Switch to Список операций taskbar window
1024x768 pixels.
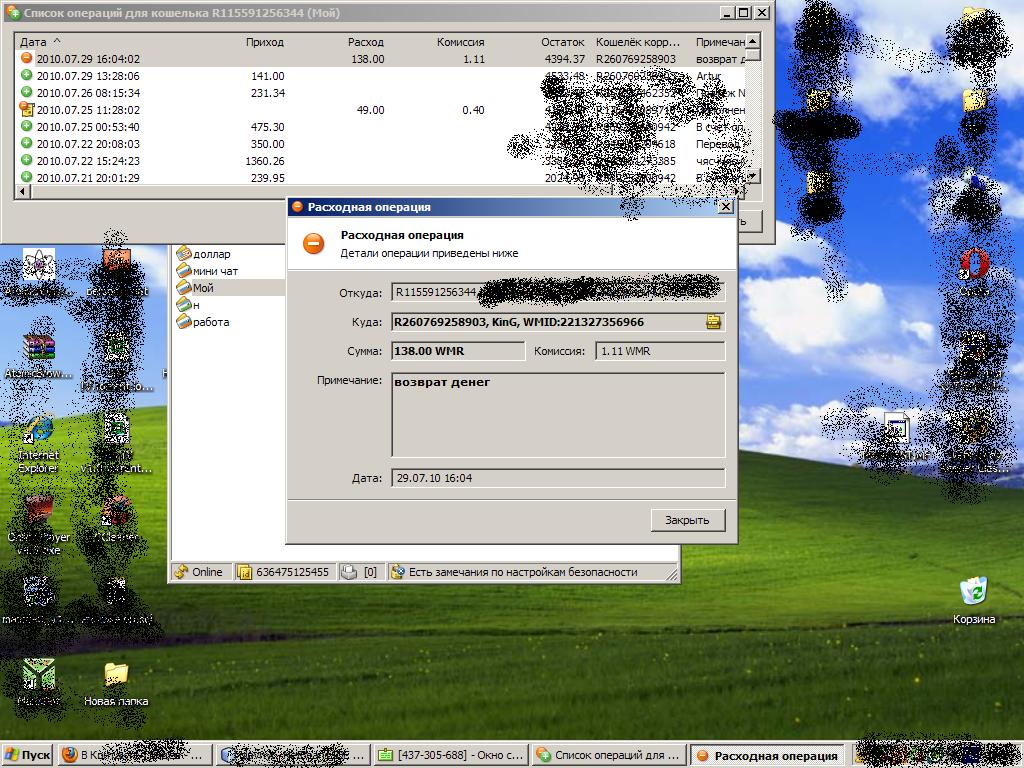(609, 755)
